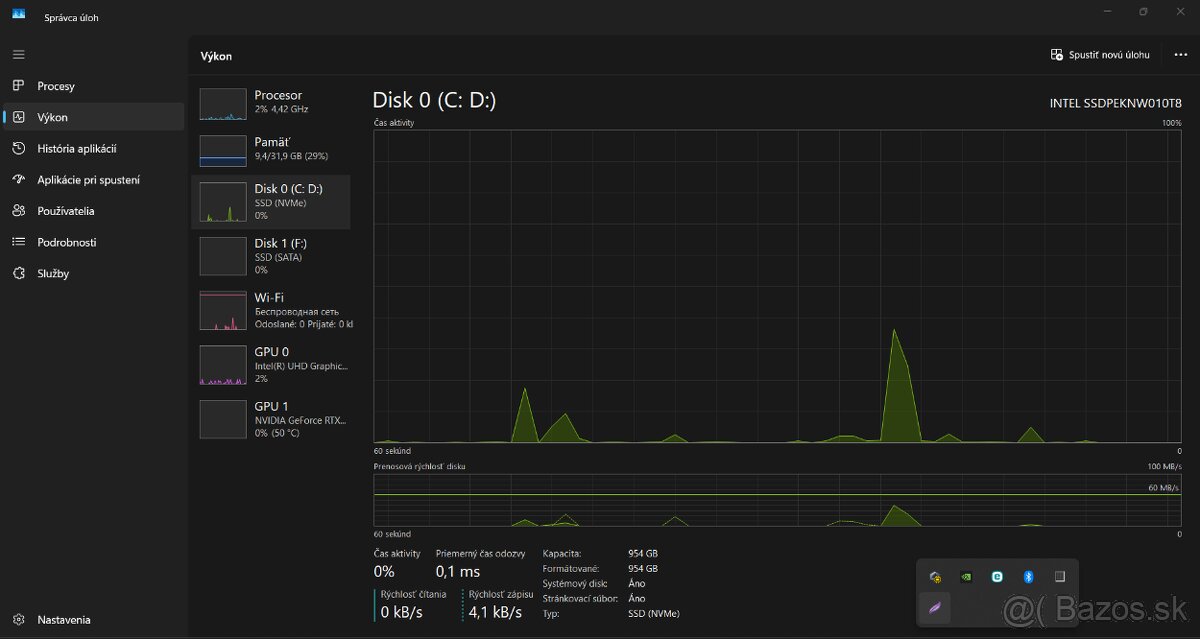Click the NVIDIA tray icon
The image size is (1200, 639).
click(966, 577)
